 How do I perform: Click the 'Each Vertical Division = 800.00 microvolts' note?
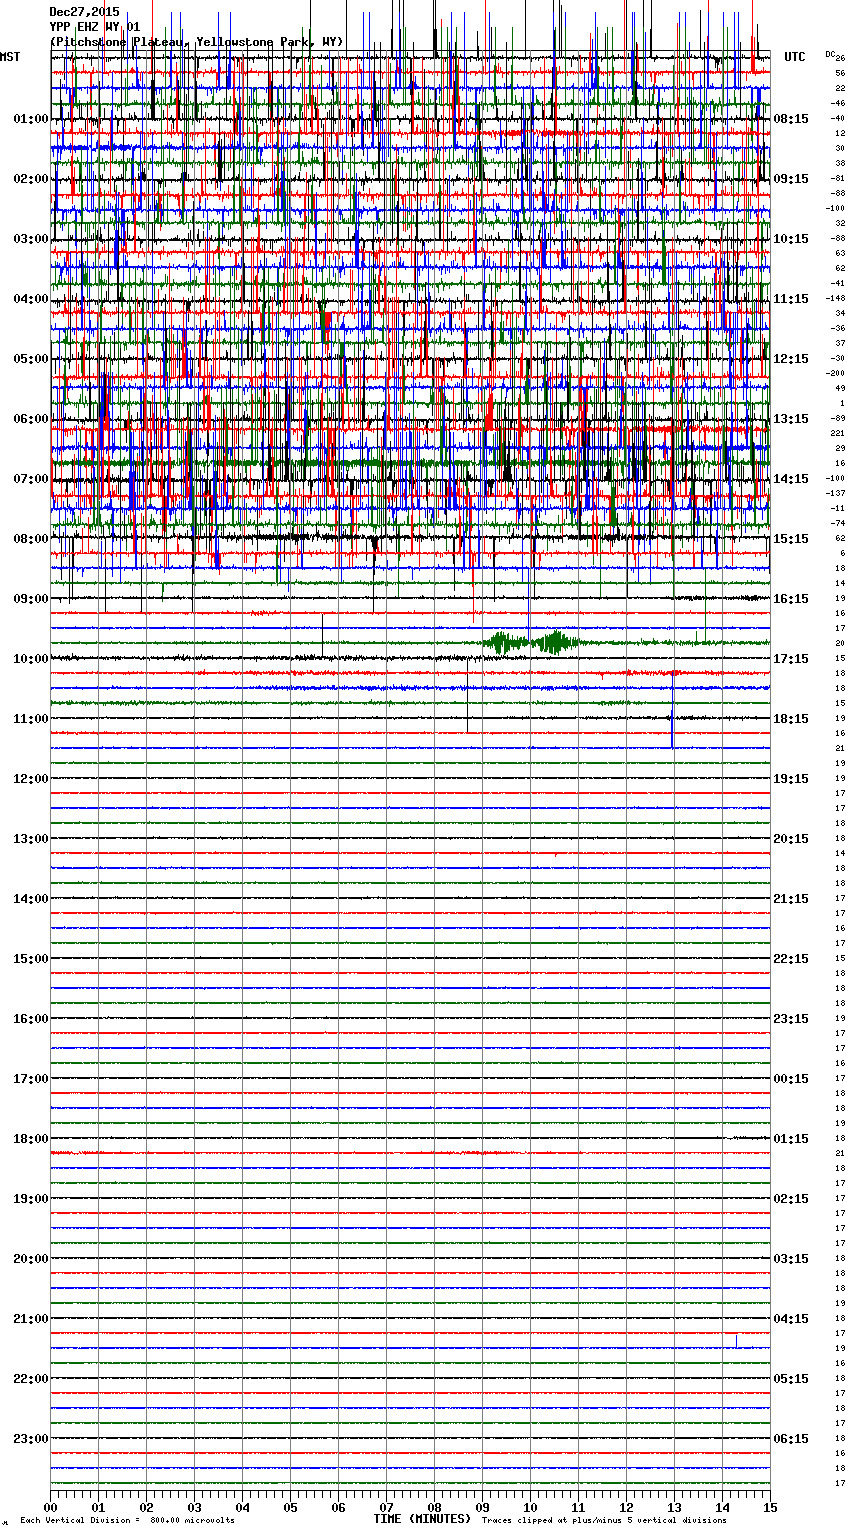coord(128,1521)
